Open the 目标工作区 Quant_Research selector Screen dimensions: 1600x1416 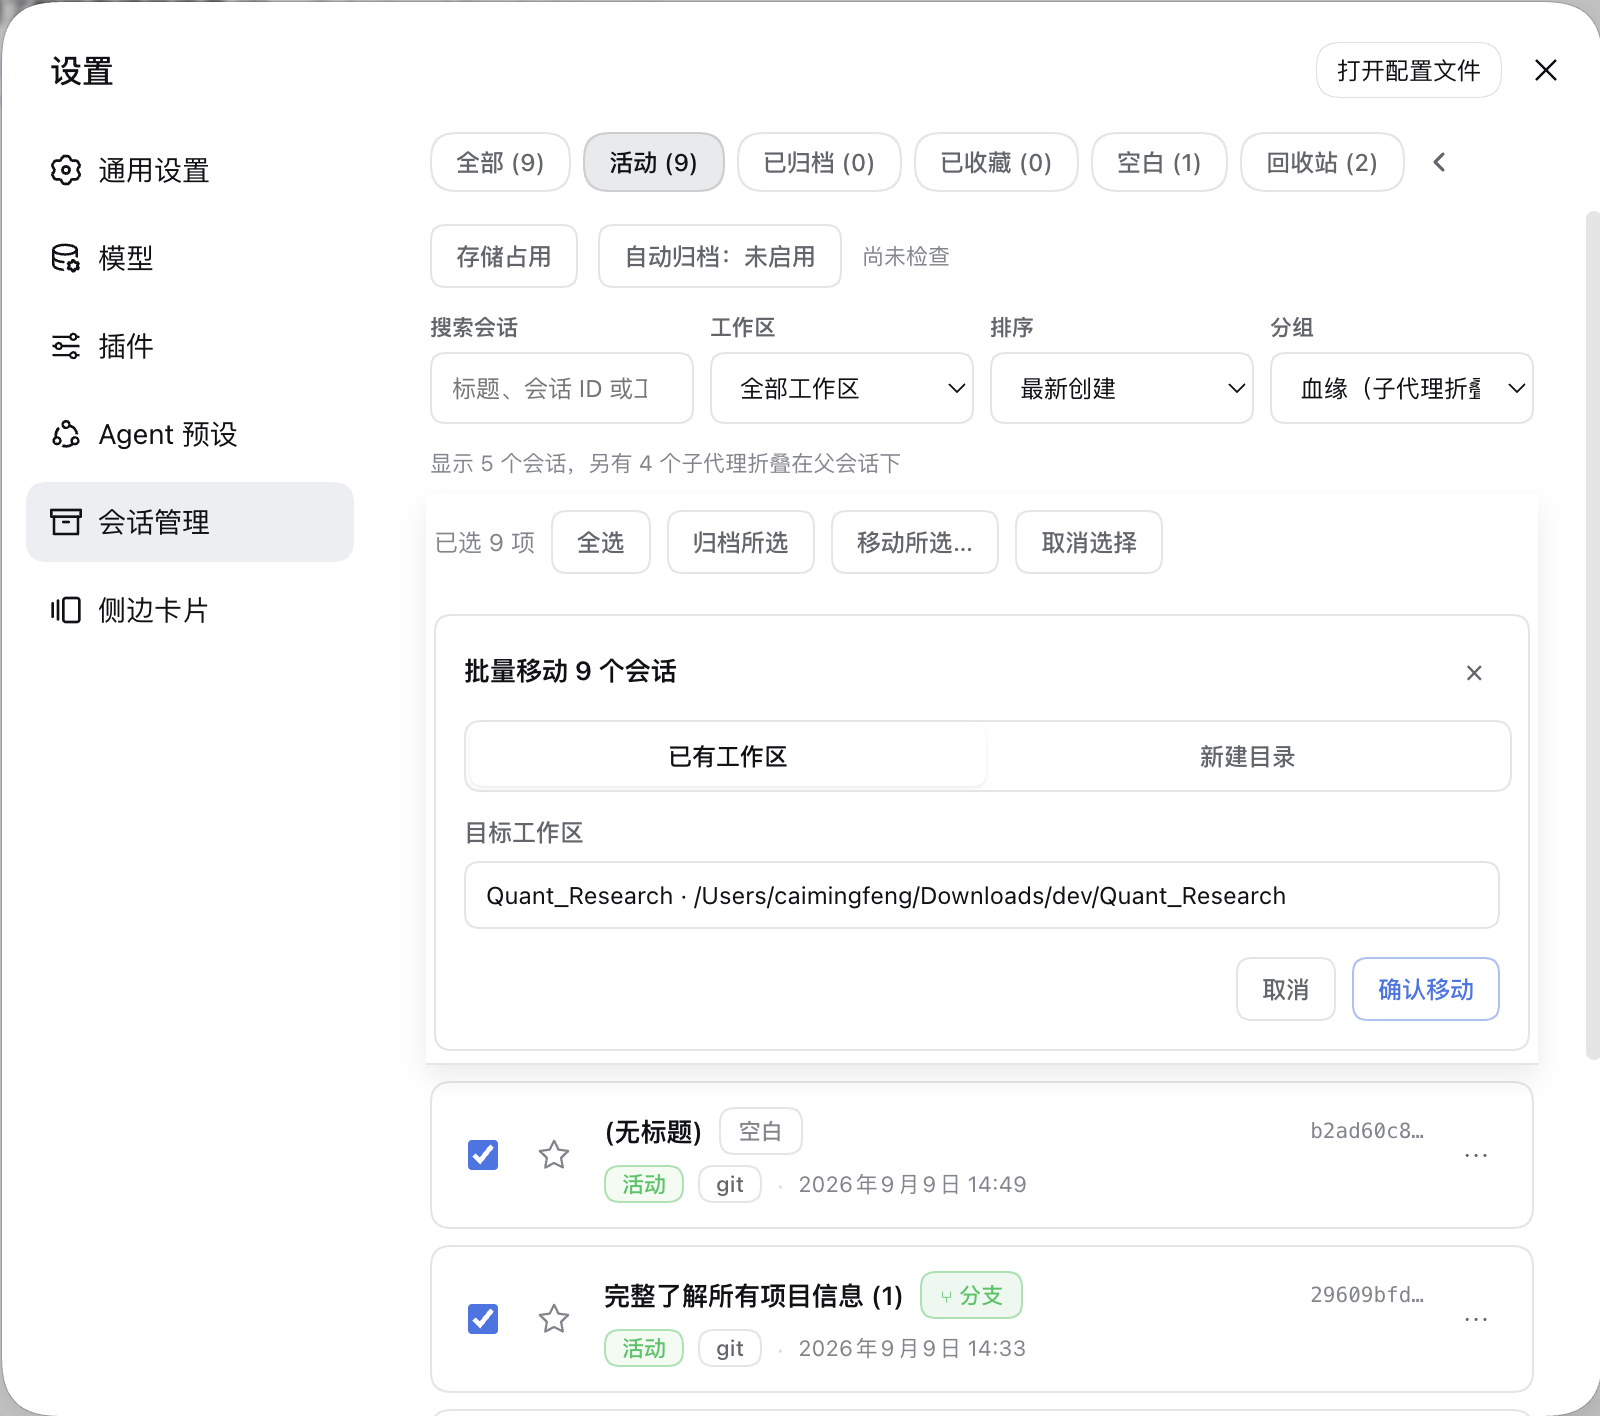point(982,895)
